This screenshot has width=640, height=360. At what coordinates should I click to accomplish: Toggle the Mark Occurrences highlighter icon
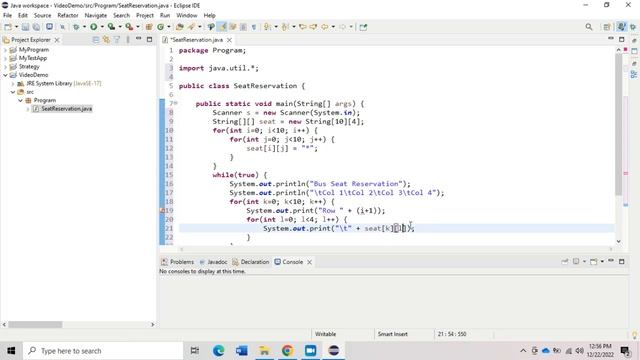pyautogui.click(x=222, y=27)
